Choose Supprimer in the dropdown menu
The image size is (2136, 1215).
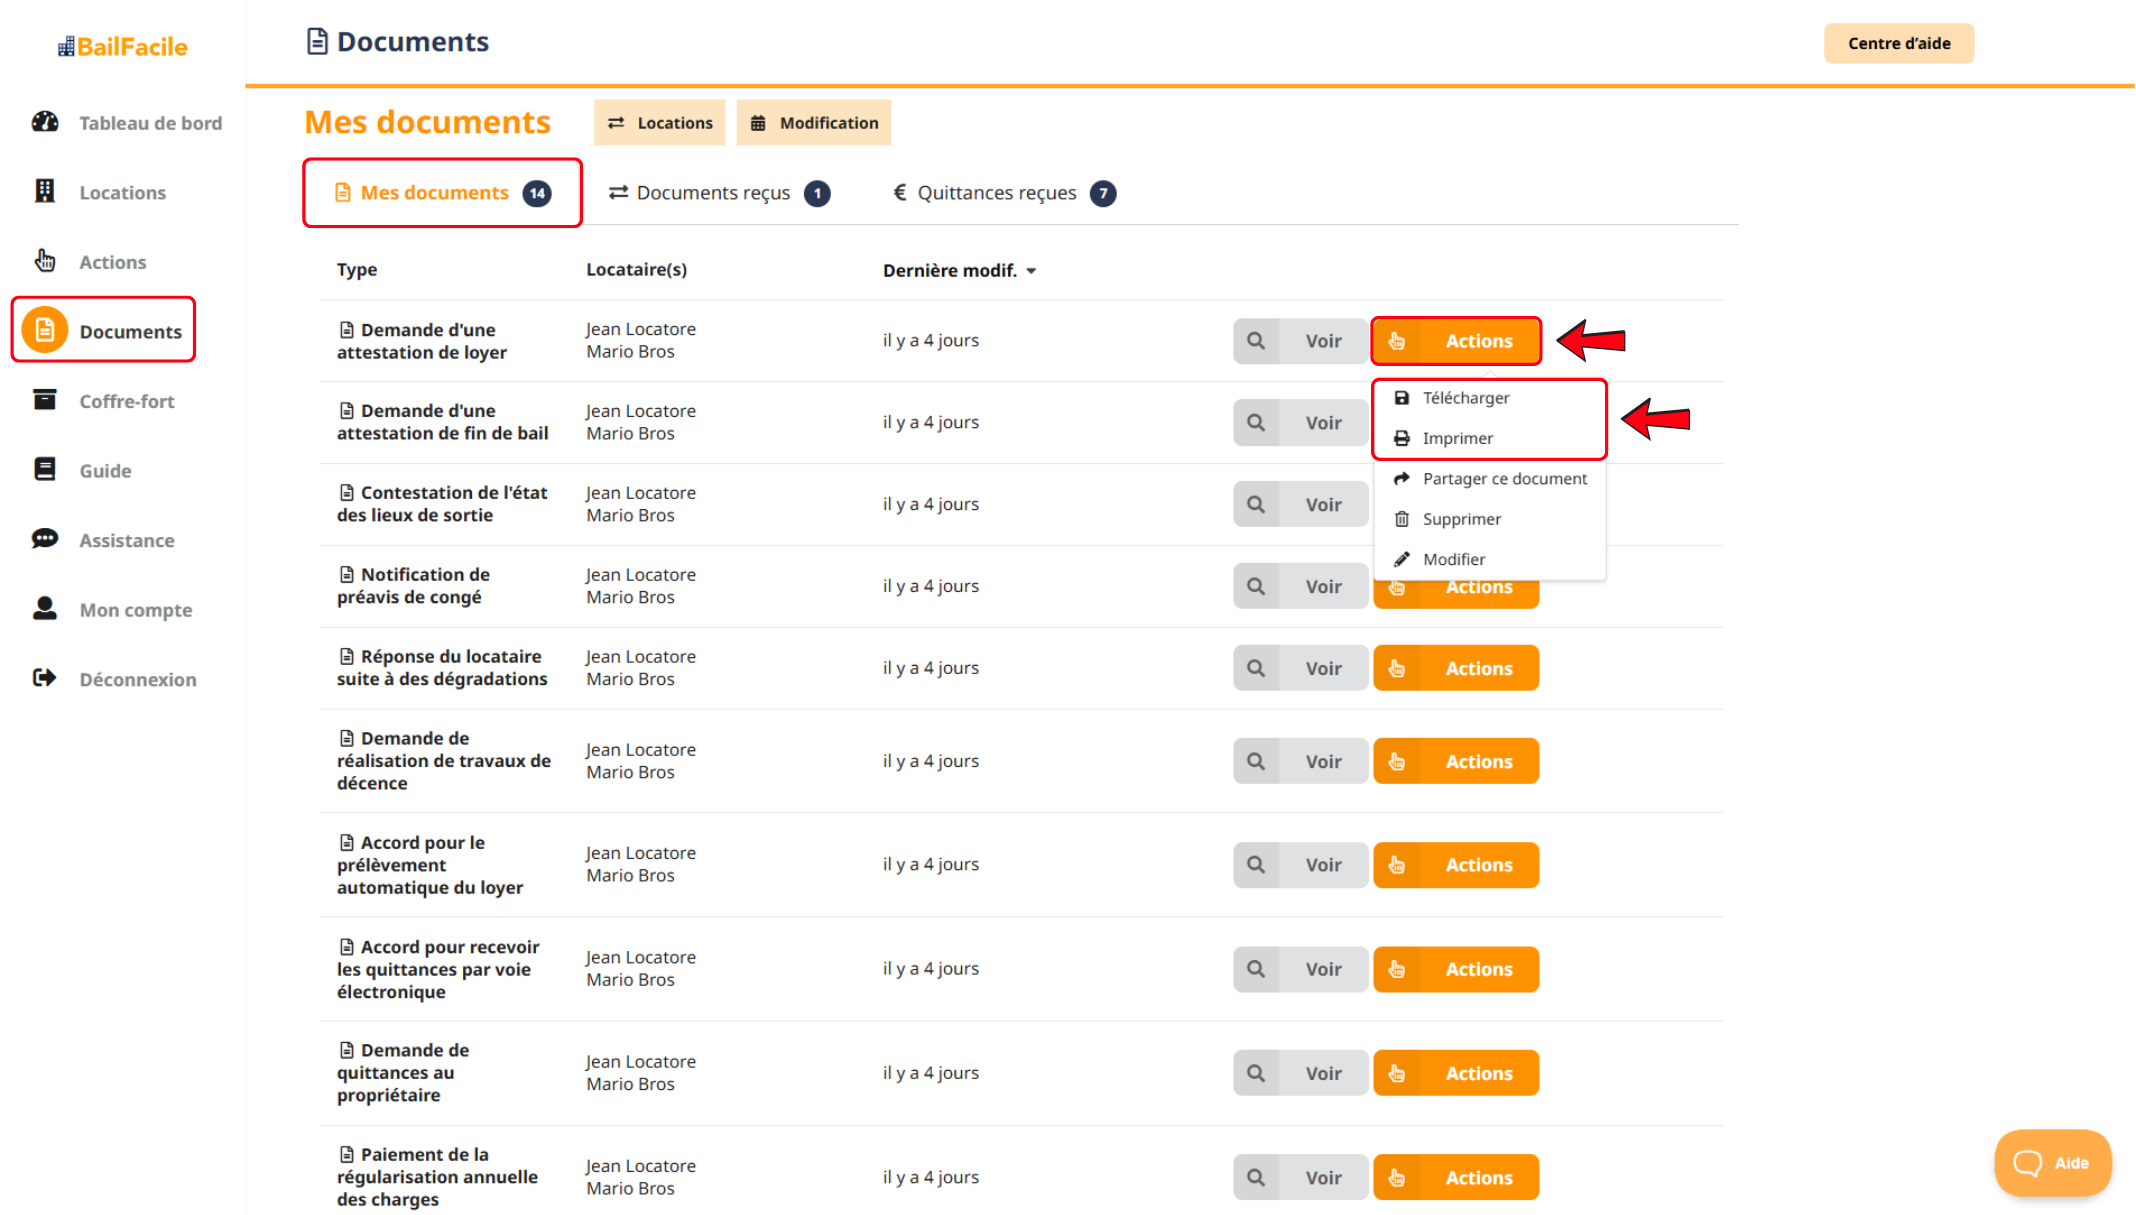(1461, 519)
